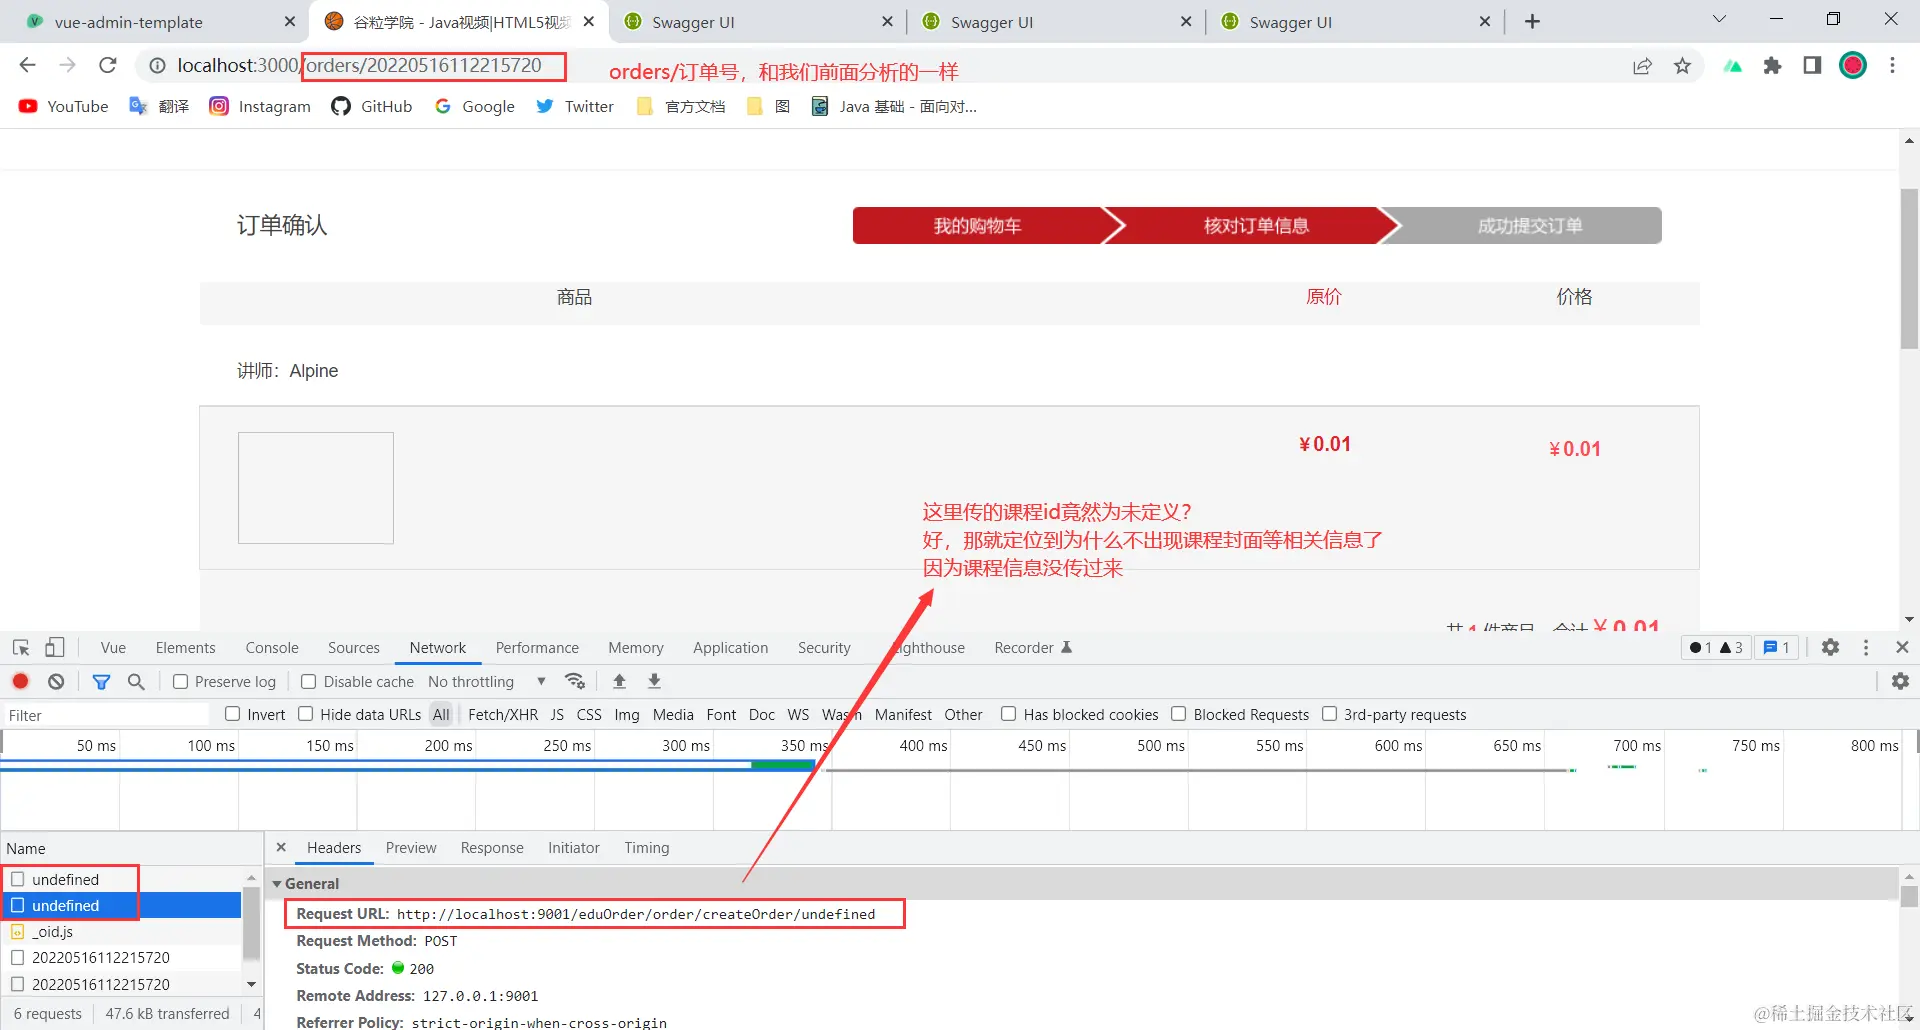Screen dimensions: 1920x1030
Task: Click the profile avatar icon
Action: tap(1853, 66)
